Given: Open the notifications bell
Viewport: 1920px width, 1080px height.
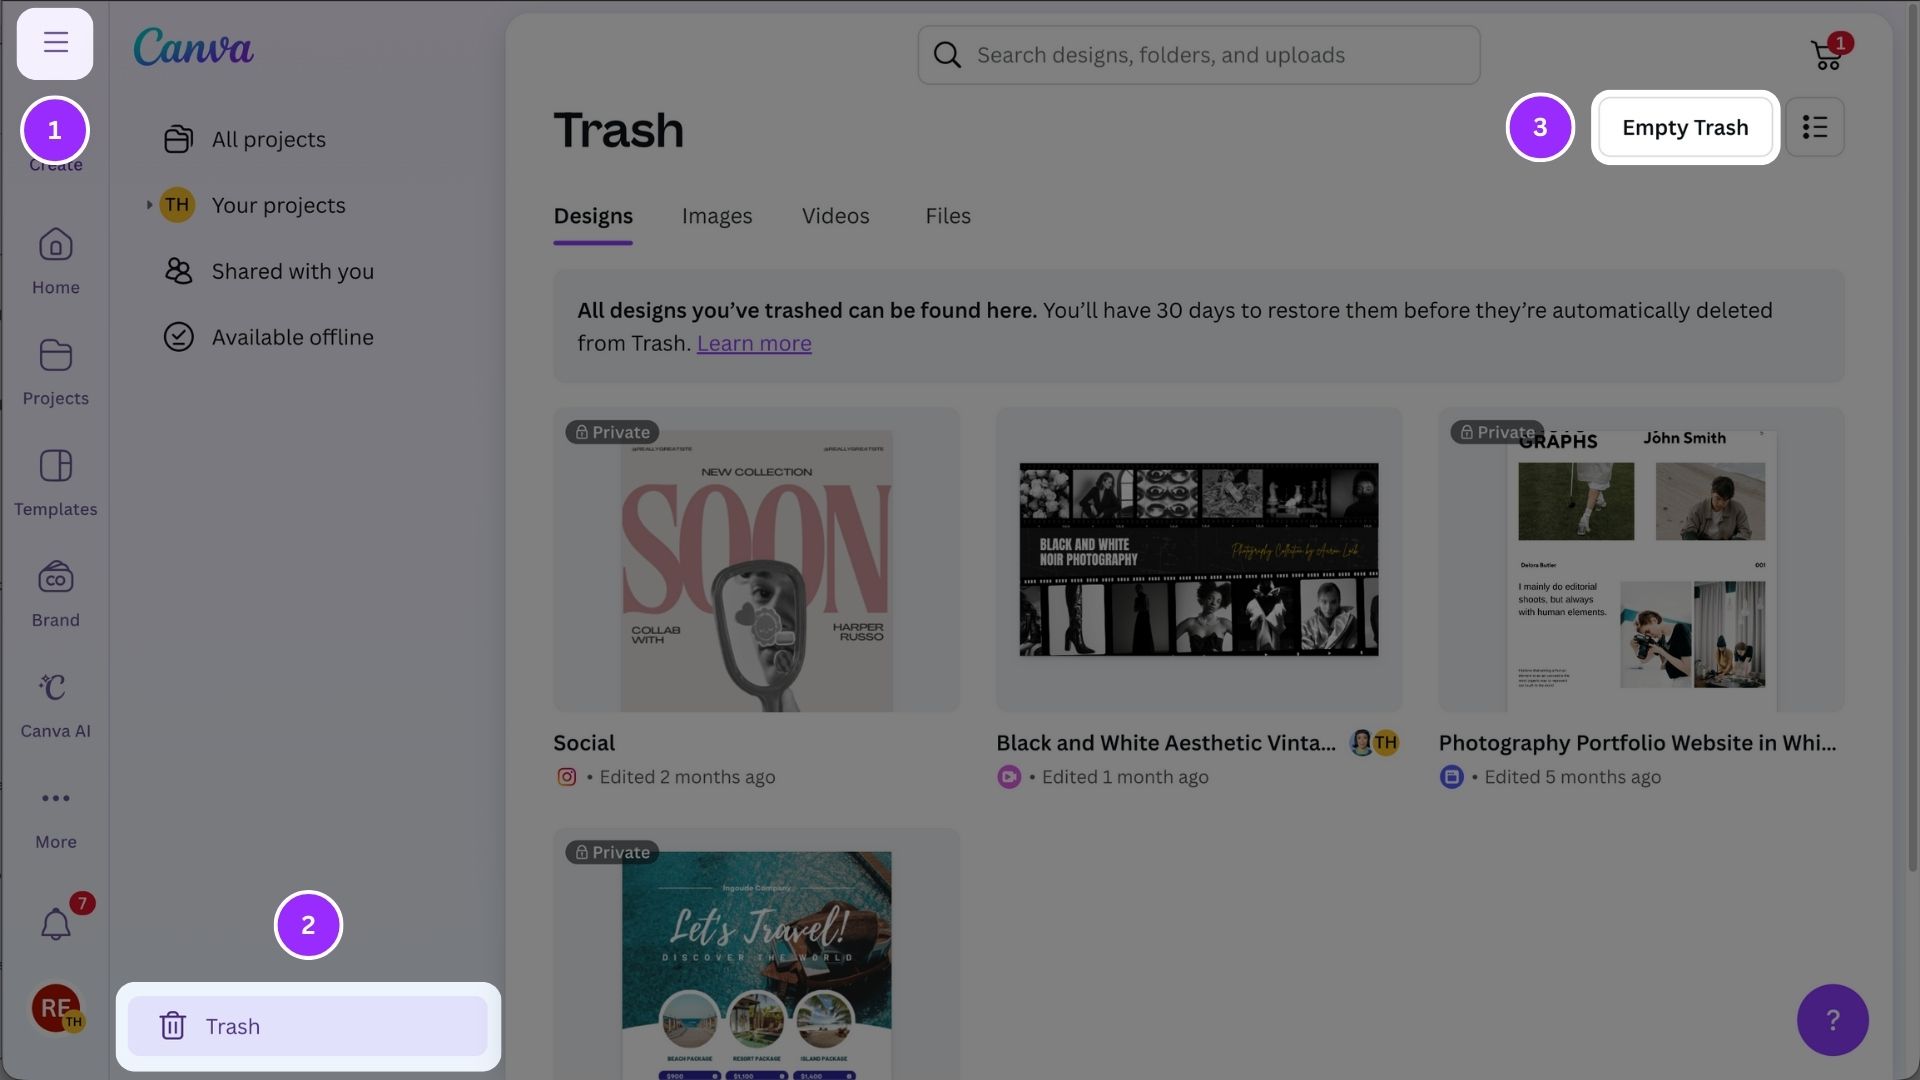Looking at the screenshot, I should [56, 924].
